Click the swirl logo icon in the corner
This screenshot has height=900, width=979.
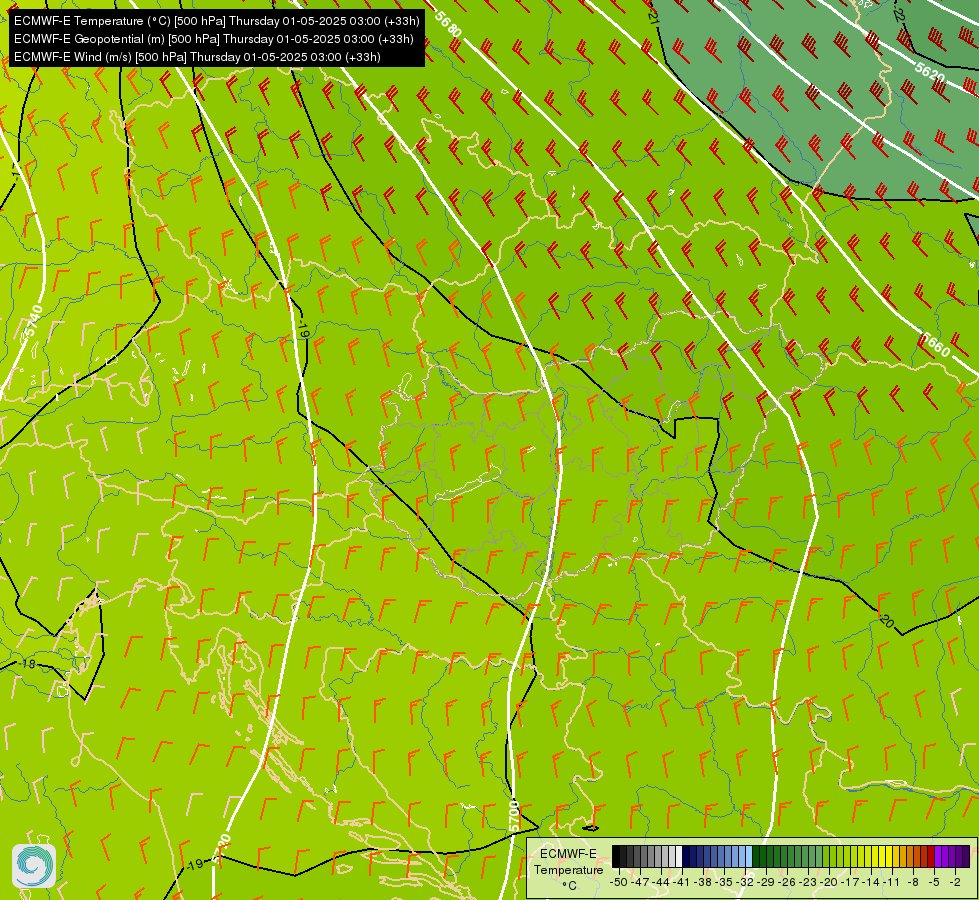tap(34, 866)
